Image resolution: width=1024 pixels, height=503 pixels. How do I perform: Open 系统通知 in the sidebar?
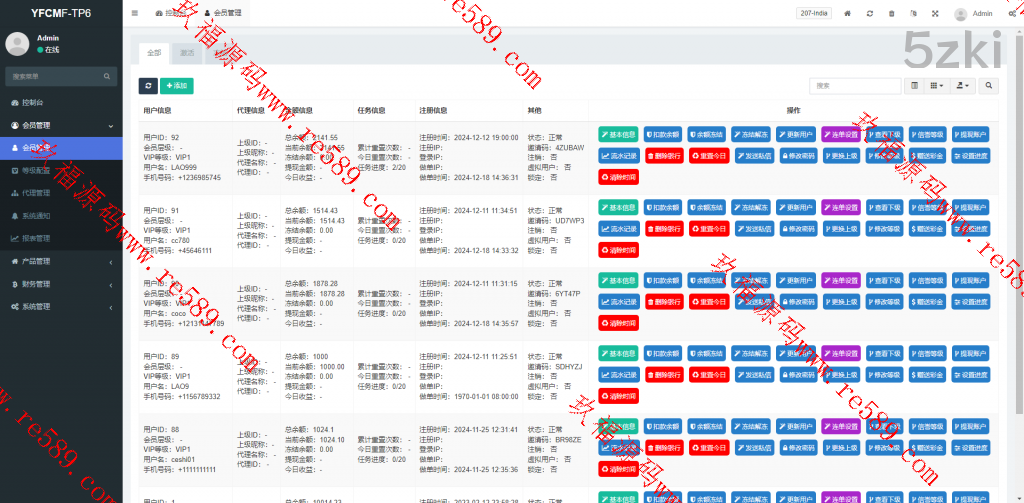[61, 216]
